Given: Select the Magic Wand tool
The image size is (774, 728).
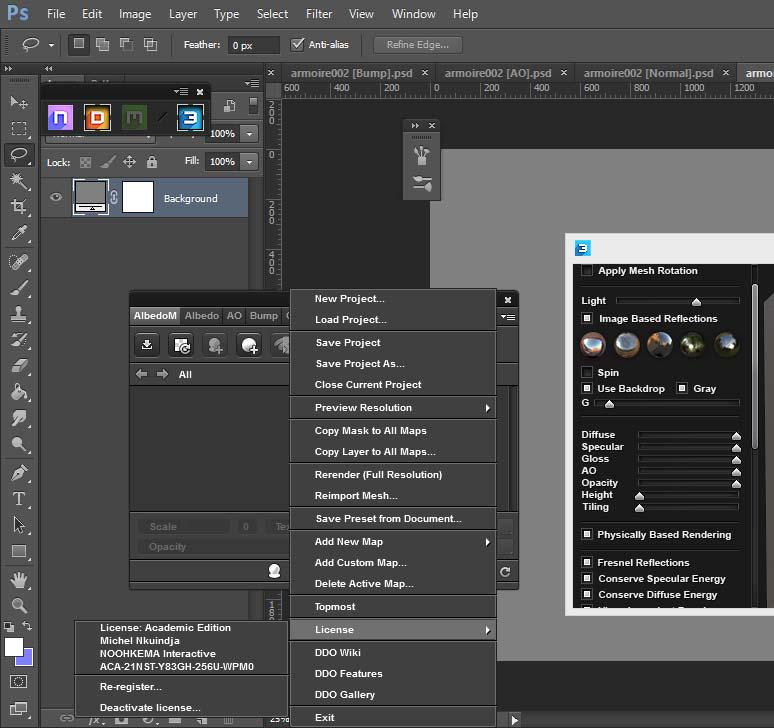Looking at the screenshot, I should tap(19, 181).
